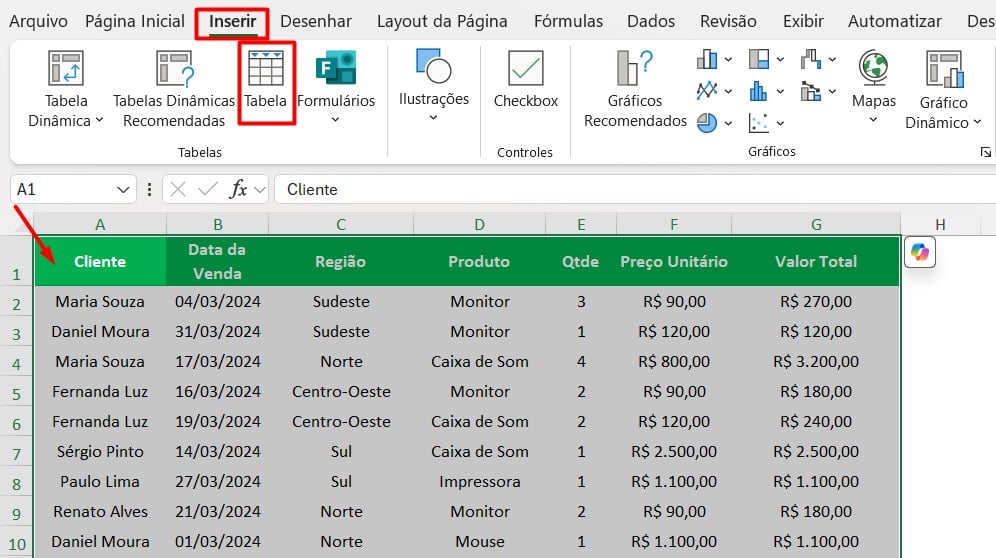
Task: Insert a pie or doughnut chart
Action: pos(707,123)
